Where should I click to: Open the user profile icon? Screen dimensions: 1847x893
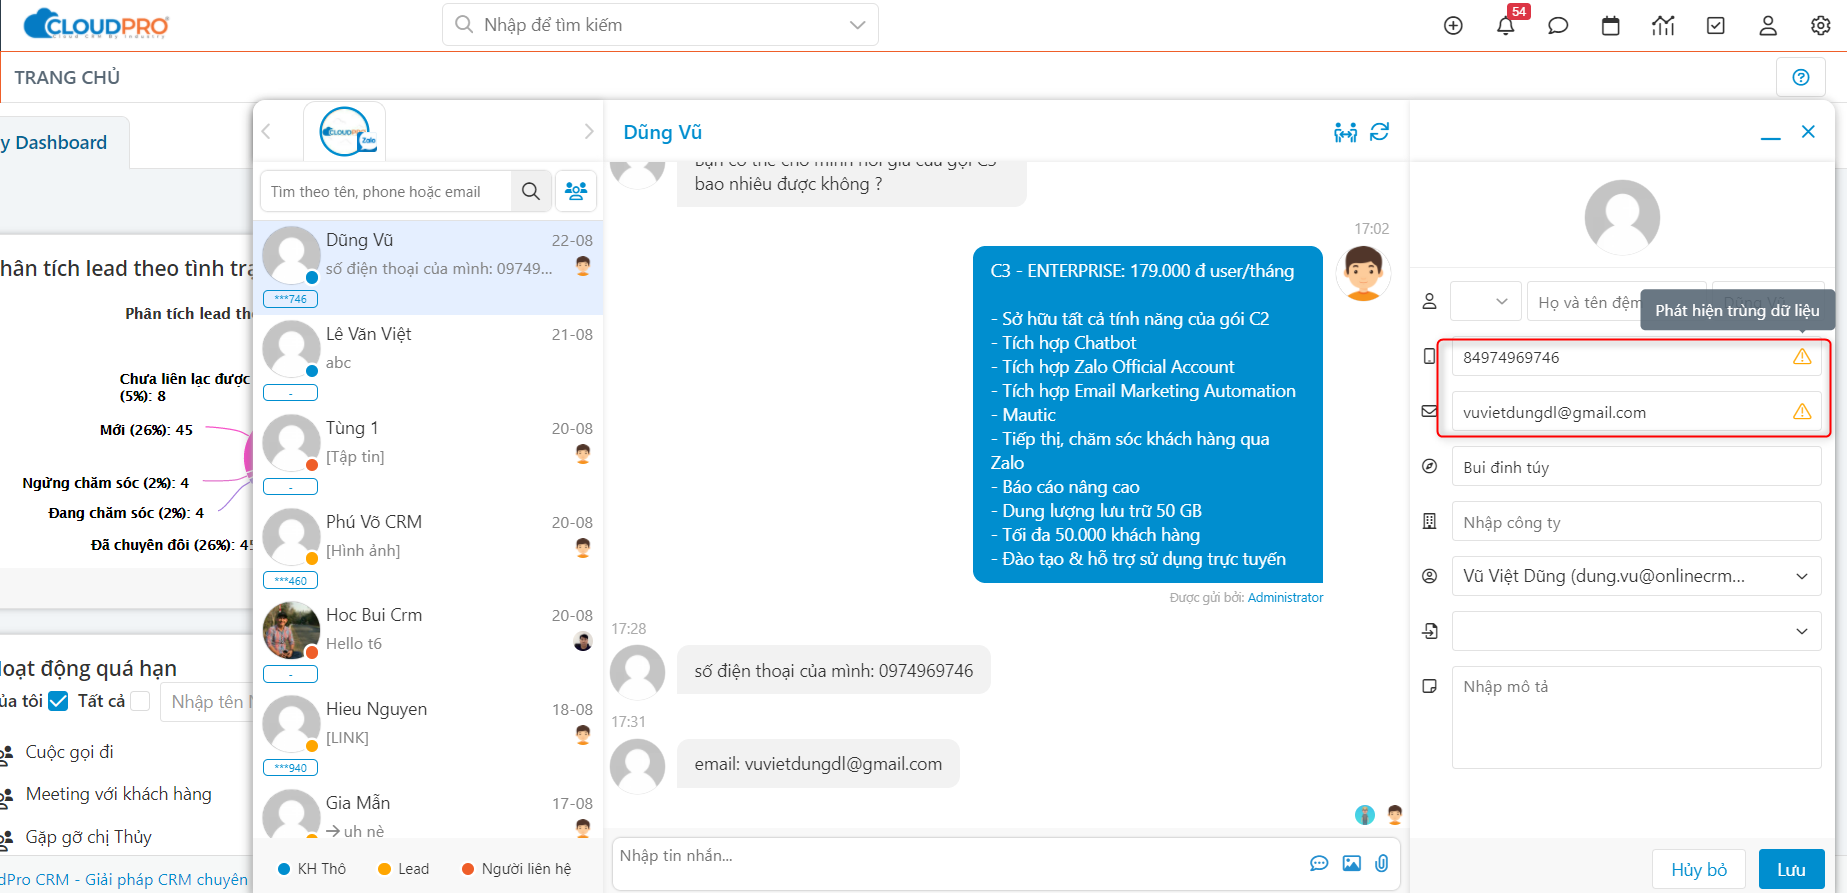(x=1768, y=26)
